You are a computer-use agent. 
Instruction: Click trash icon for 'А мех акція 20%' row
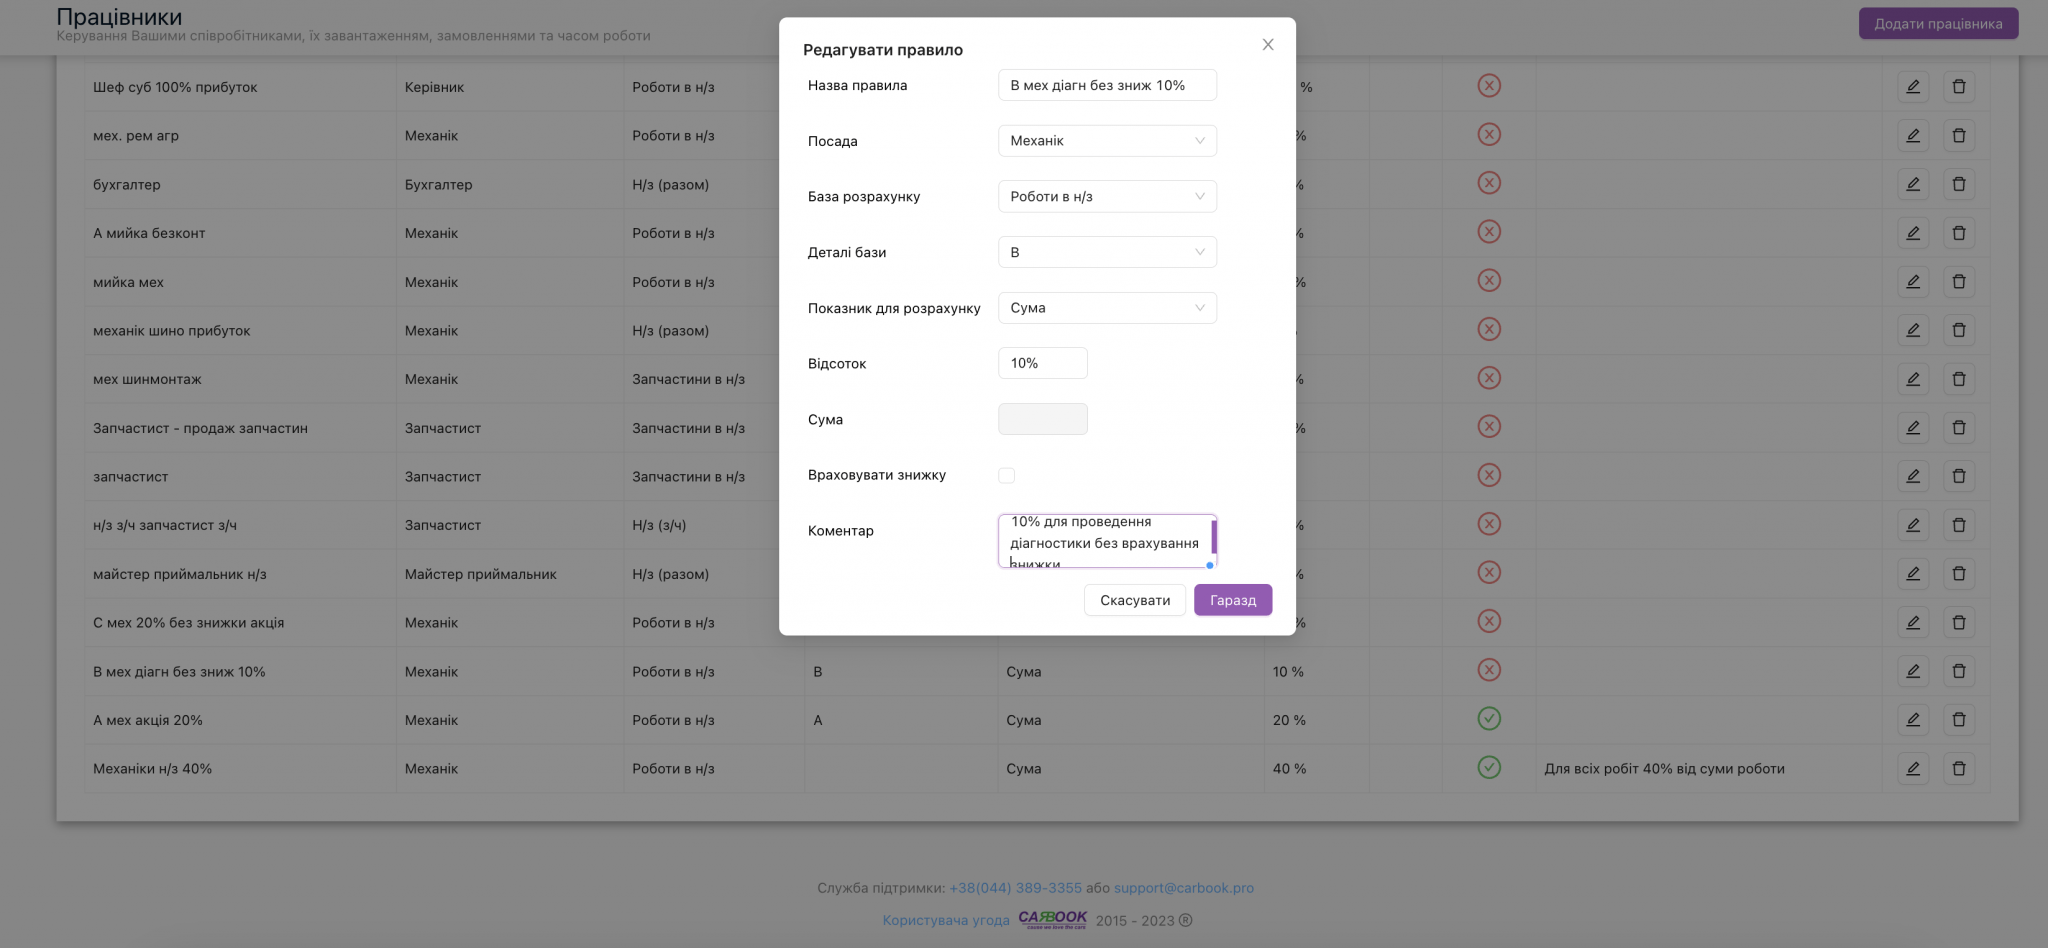[1958, 720]
